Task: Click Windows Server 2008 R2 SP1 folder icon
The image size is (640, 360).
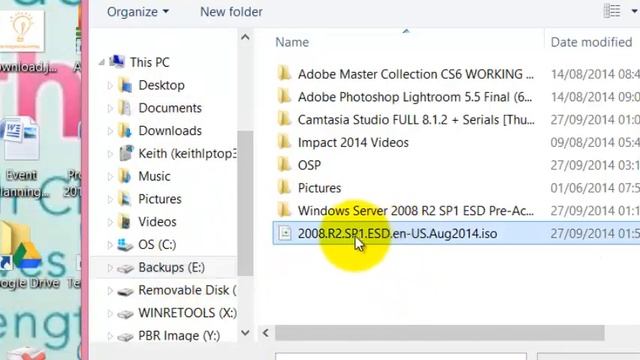Action: click(x=284, y=211)
